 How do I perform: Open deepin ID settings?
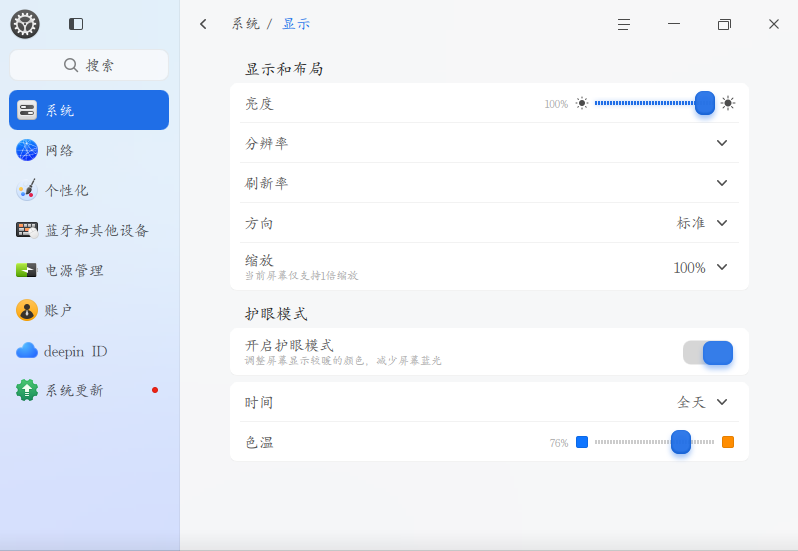(x=89, y=351)
